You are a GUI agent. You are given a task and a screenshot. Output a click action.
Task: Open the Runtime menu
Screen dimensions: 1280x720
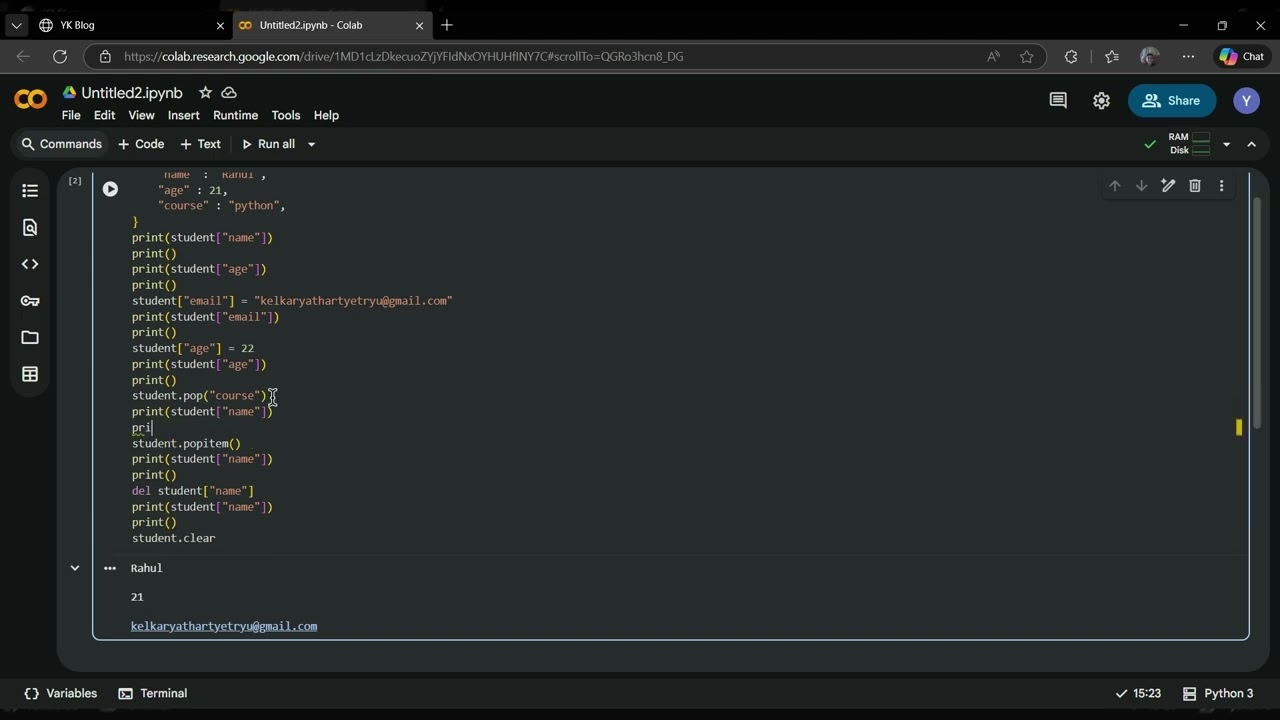pos(235,115)
